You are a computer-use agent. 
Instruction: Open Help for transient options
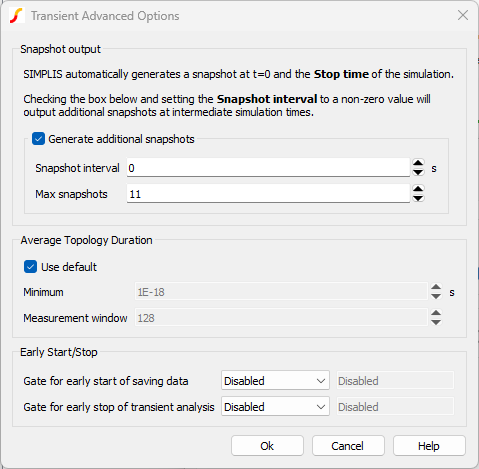click(429, 446)
